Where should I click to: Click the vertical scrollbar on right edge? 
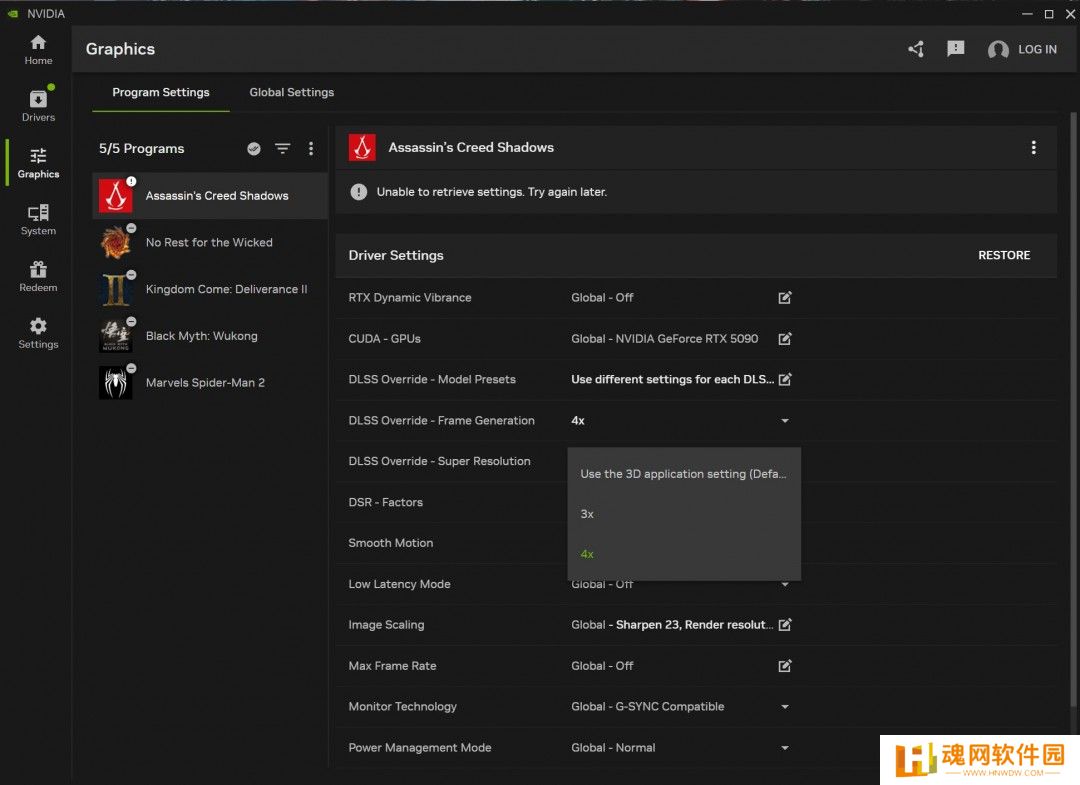(x=1074, y=410)
